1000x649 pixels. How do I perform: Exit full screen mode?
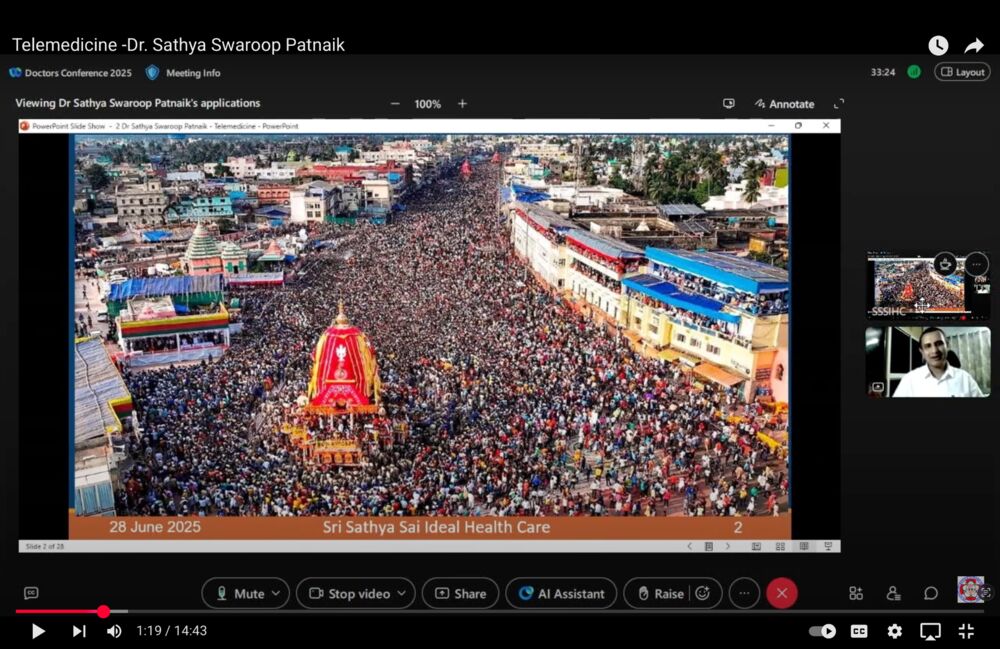click(966, 631)
